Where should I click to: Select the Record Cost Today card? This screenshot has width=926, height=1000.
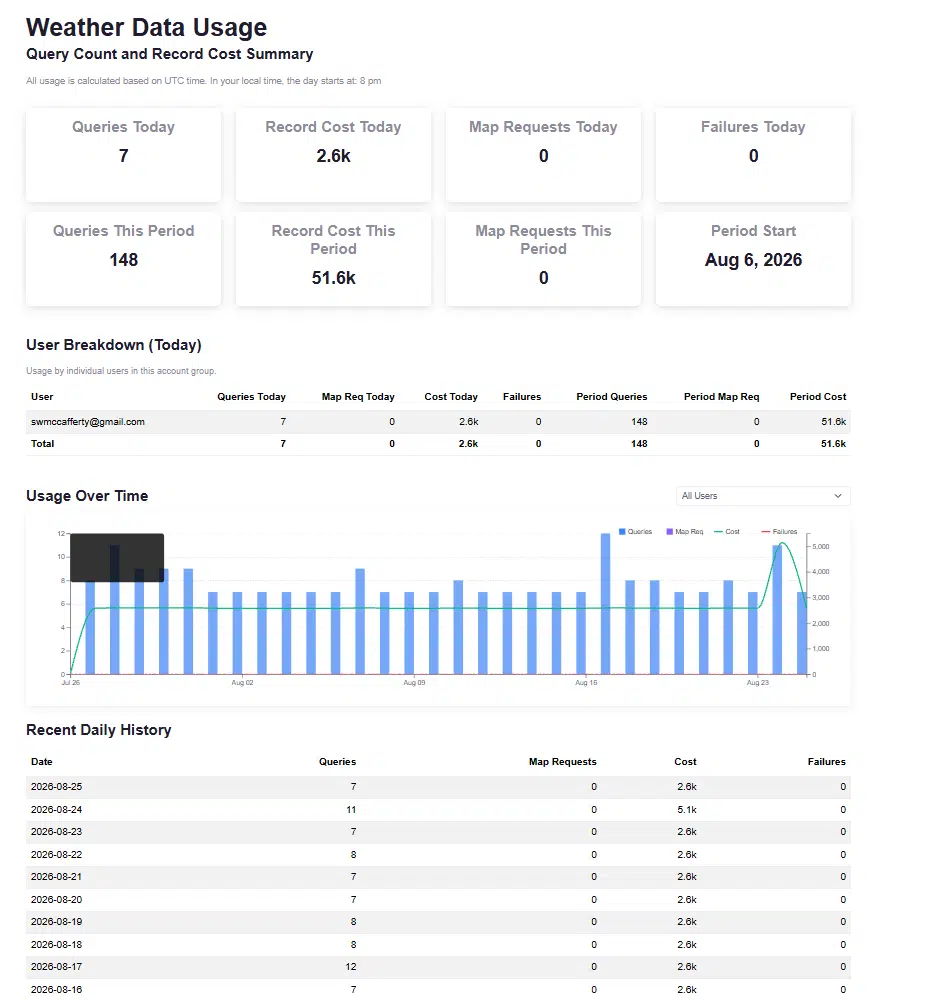pyautogui.click(x=334, y=155)
